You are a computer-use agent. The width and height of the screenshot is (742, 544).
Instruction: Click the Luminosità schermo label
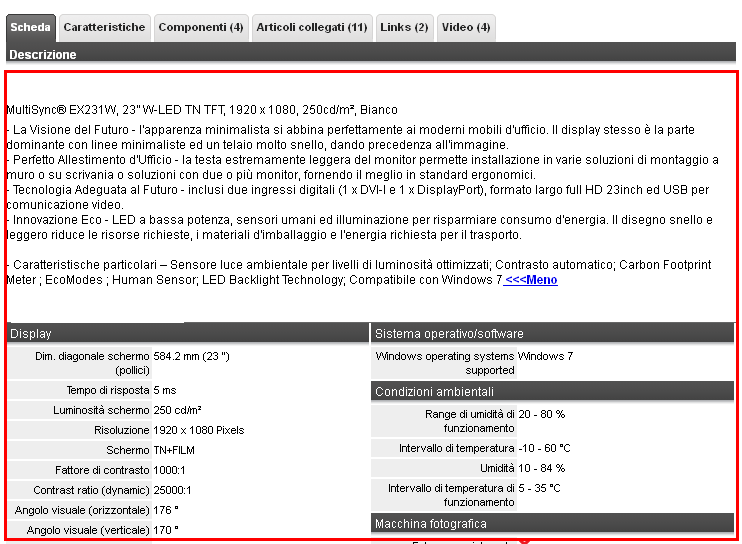pyautogui.click(x=101, y=410)
